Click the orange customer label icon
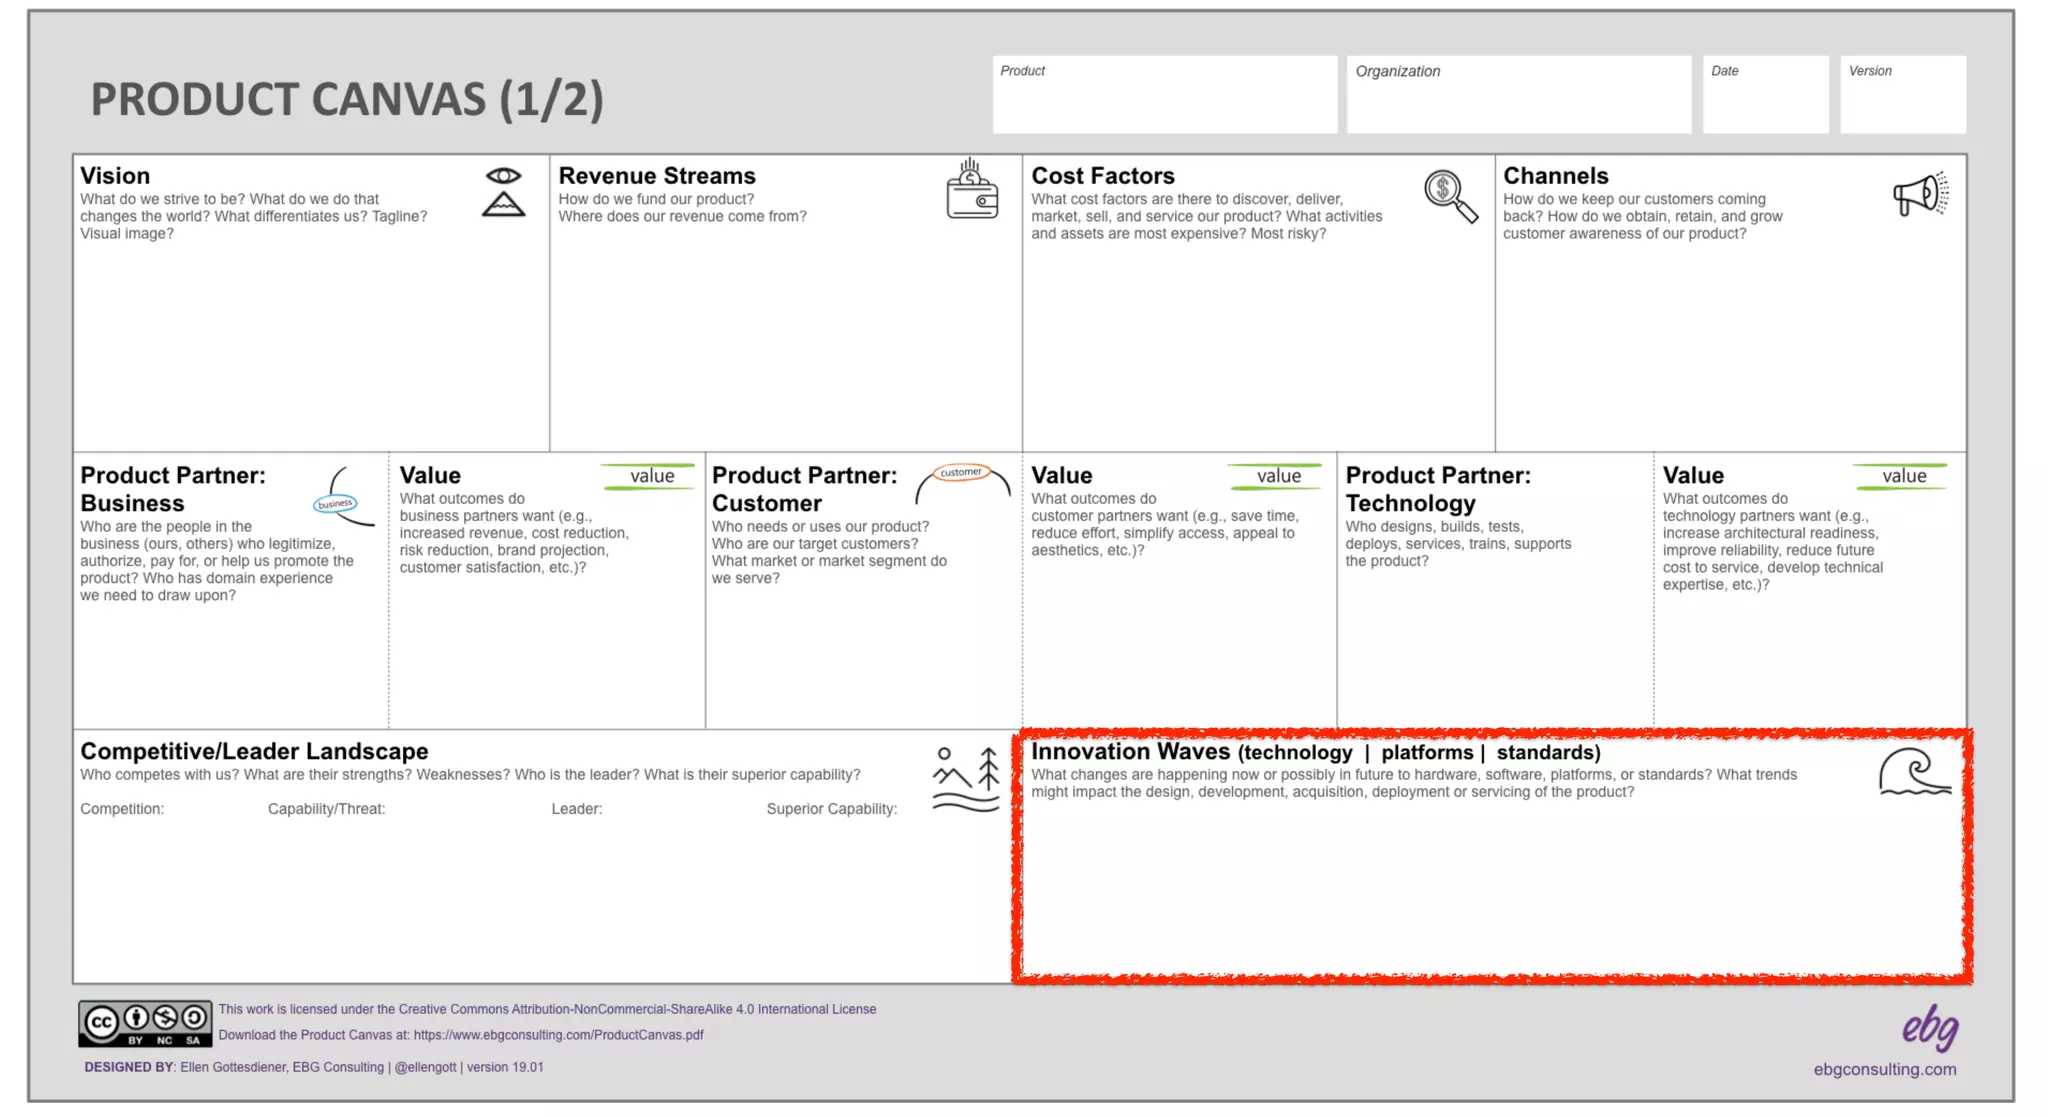The height and width of the screenshot is (1117, 2048). [x=961, y=472]
